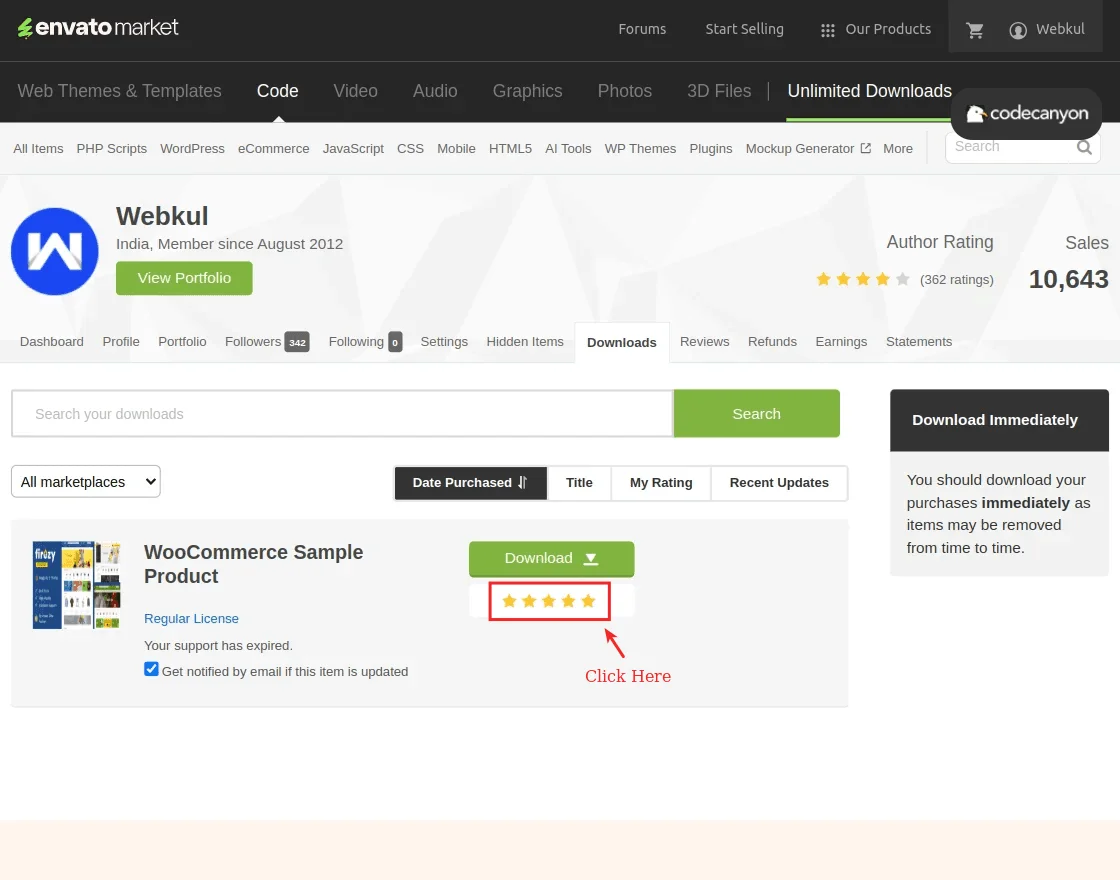
Task: Open the Our Products grid icon
Action: [828, 29]
